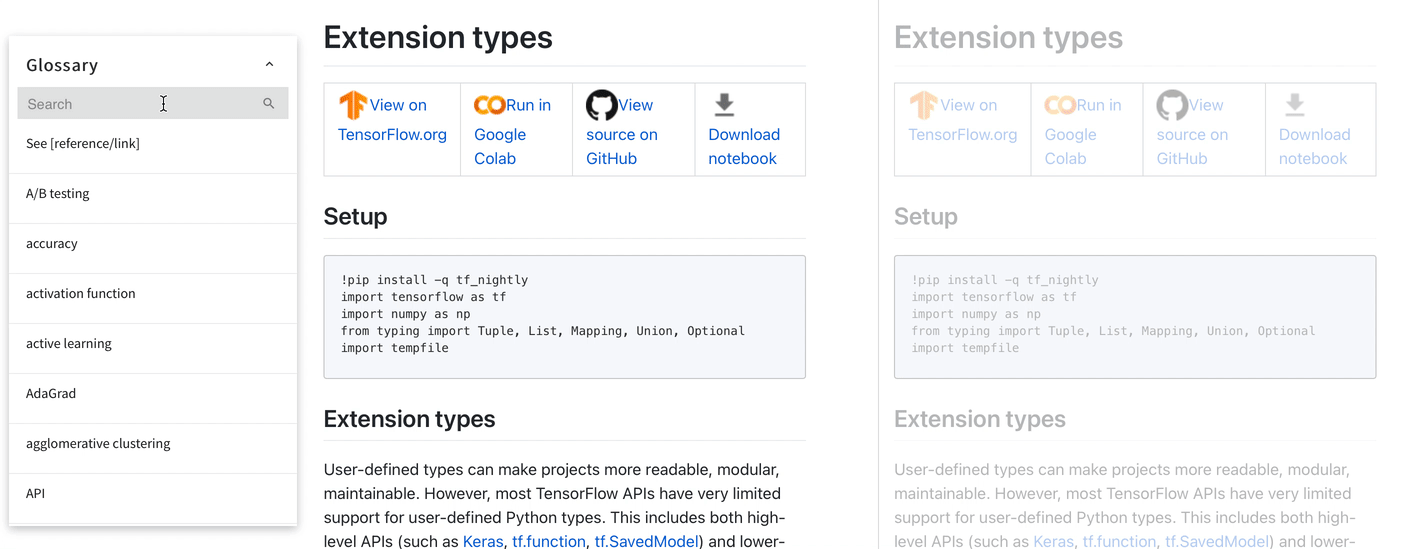Click the Google Colab logo in left page
The image size is (1413, 549).
point(489,105)
